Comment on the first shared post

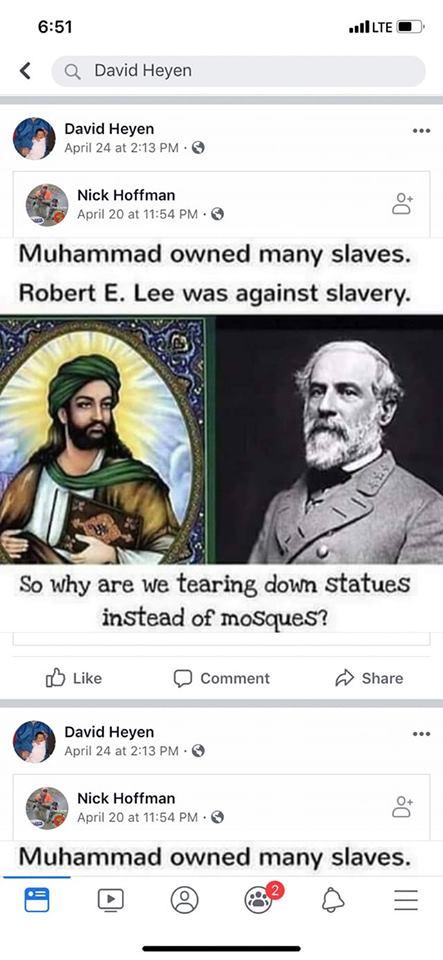click(x=222, y=678)
